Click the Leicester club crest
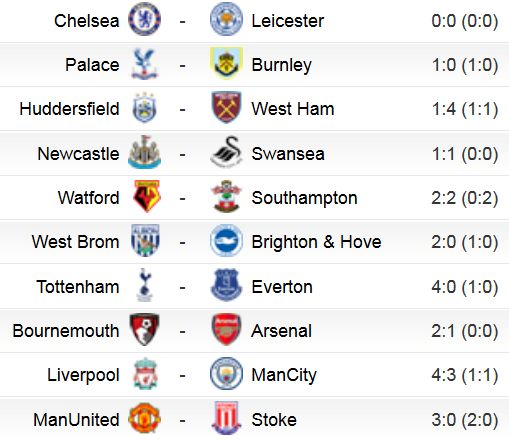The width and height of the screenshot is (509, 440). coord(226,19)
